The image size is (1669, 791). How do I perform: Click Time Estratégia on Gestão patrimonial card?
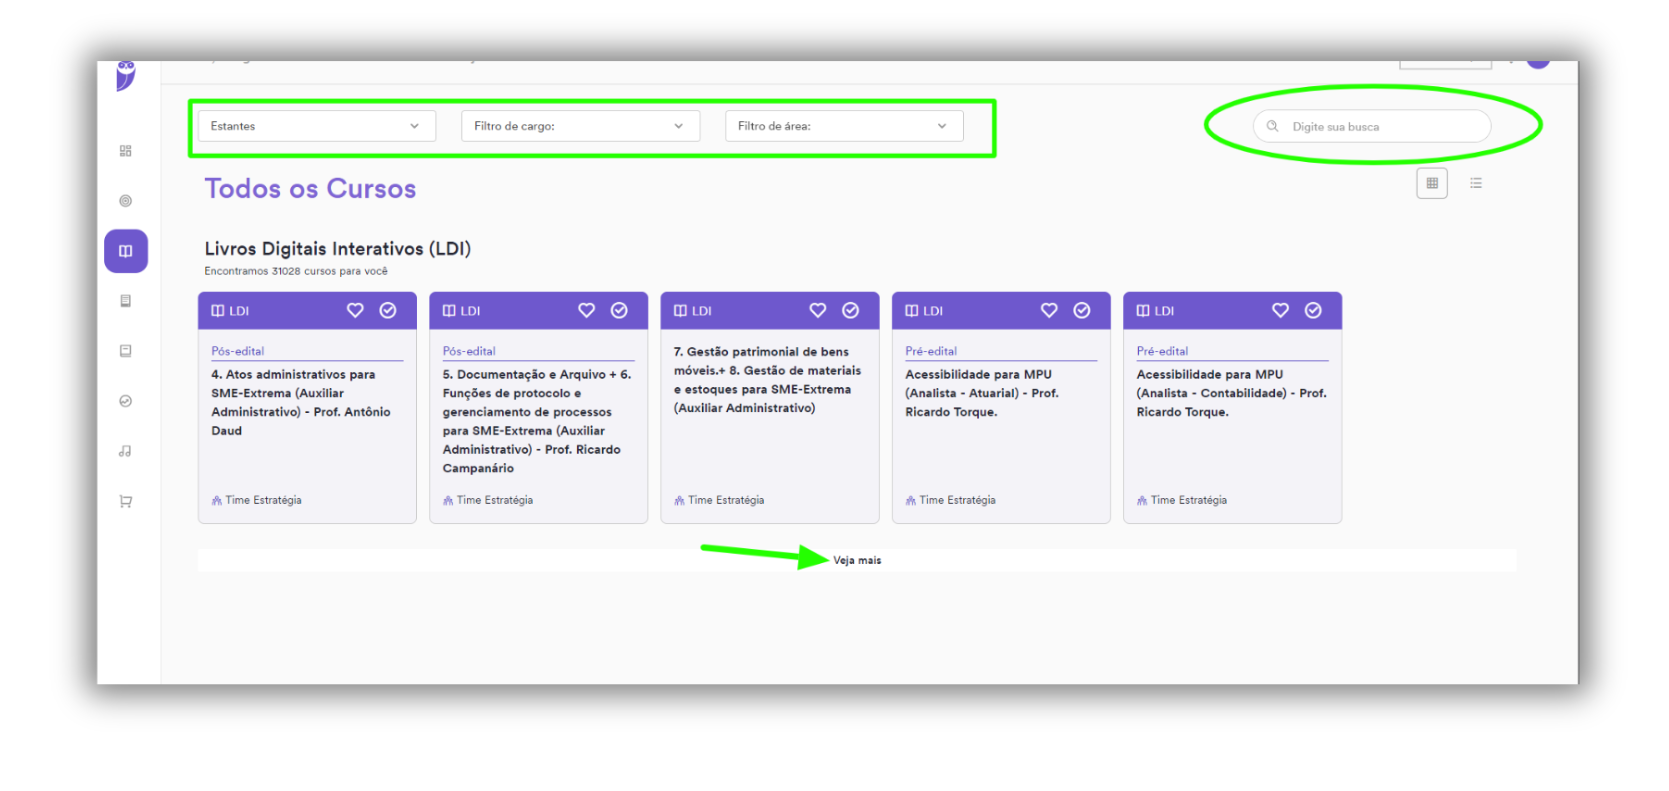pyautogui.click(x=719, y=500)
